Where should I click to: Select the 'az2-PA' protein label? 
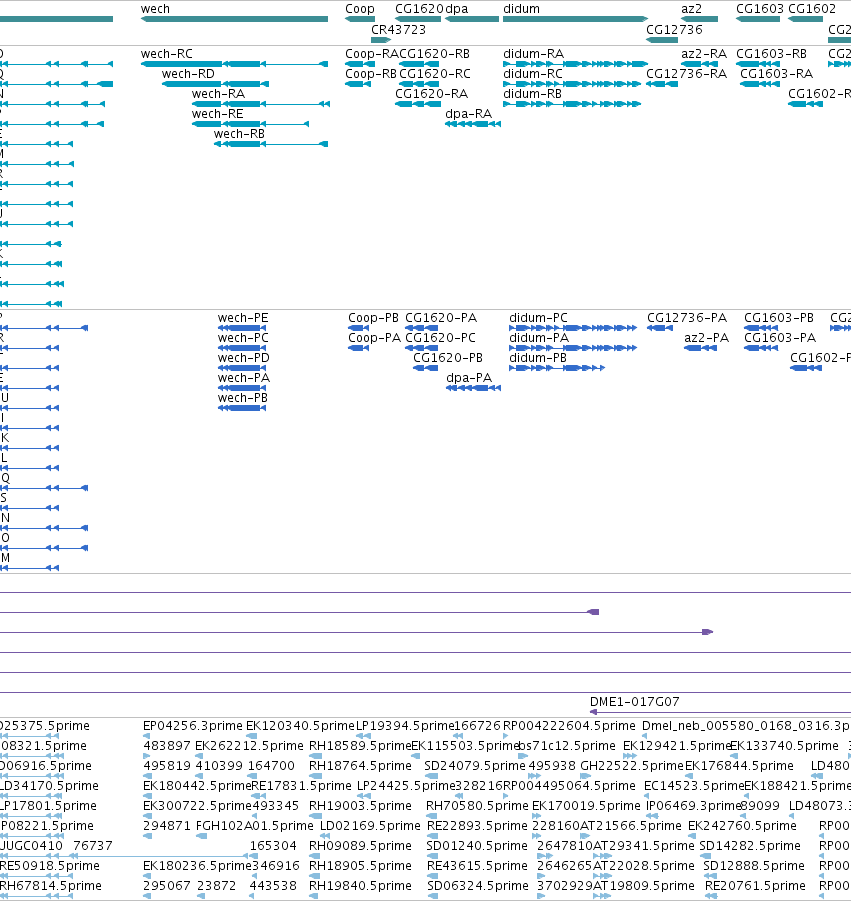[x=706, y=338]
